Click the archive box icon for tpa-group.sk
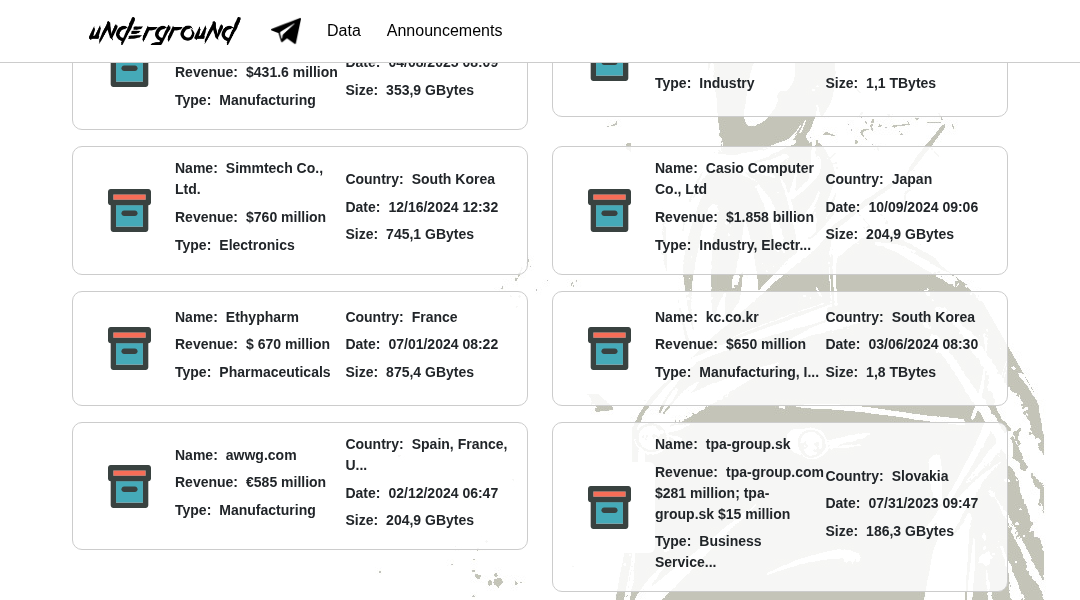The height and width of the screenshot is (600, 1080). coord(609,507)
